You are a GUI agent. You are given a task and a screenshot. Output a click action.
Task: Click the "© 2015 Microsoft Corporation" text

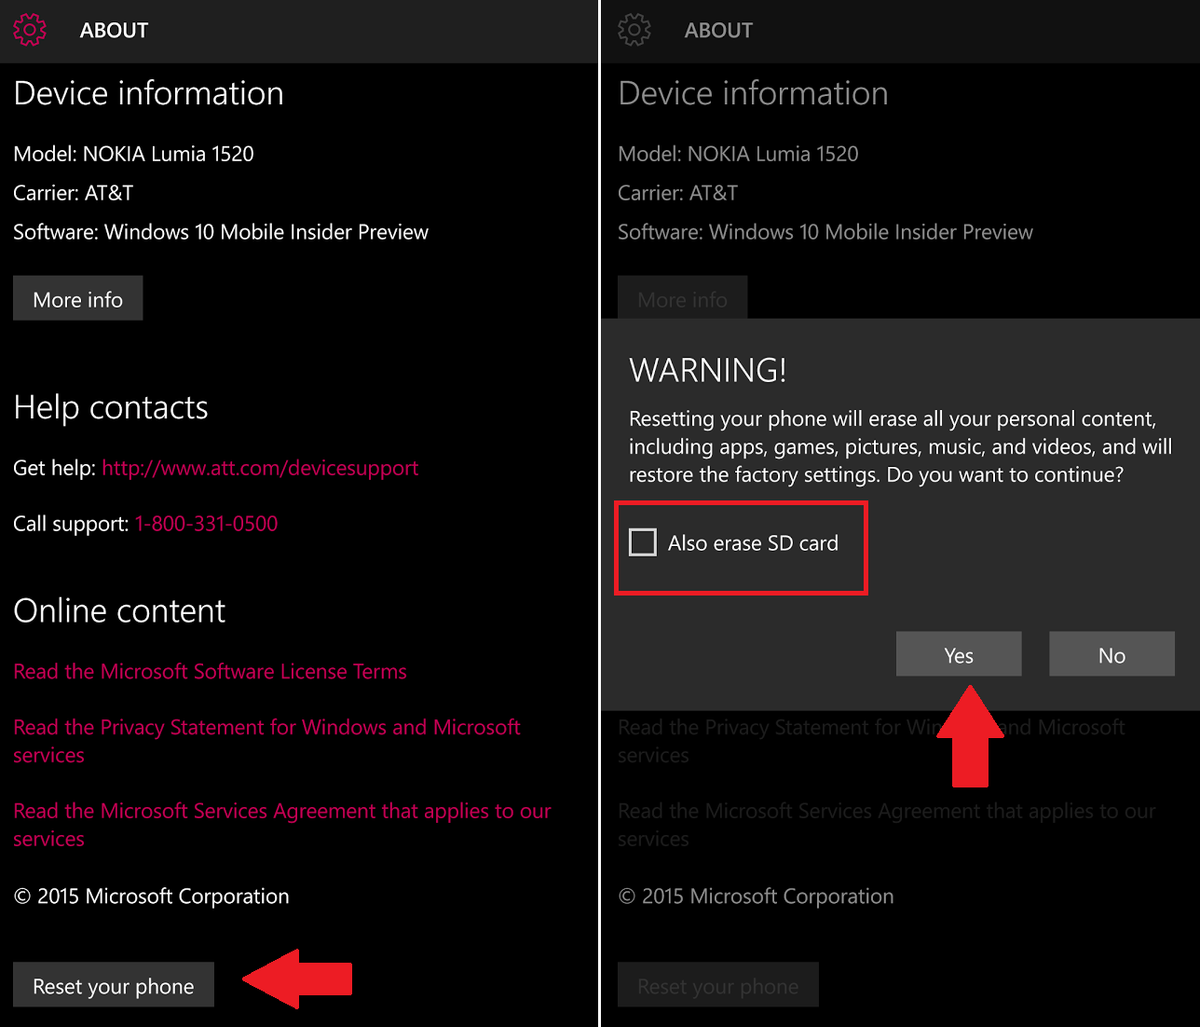(x=151, y=896)
